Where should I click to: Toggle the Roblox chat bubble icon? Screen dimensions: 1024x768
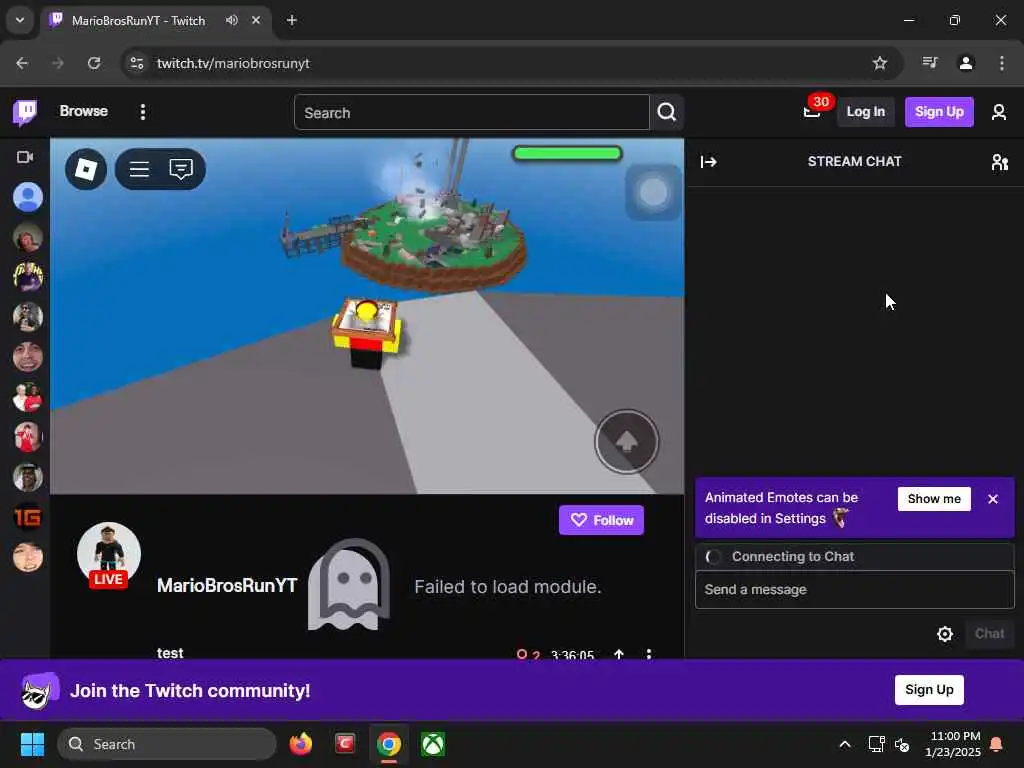pyautogui.click(x=181, y=169)
